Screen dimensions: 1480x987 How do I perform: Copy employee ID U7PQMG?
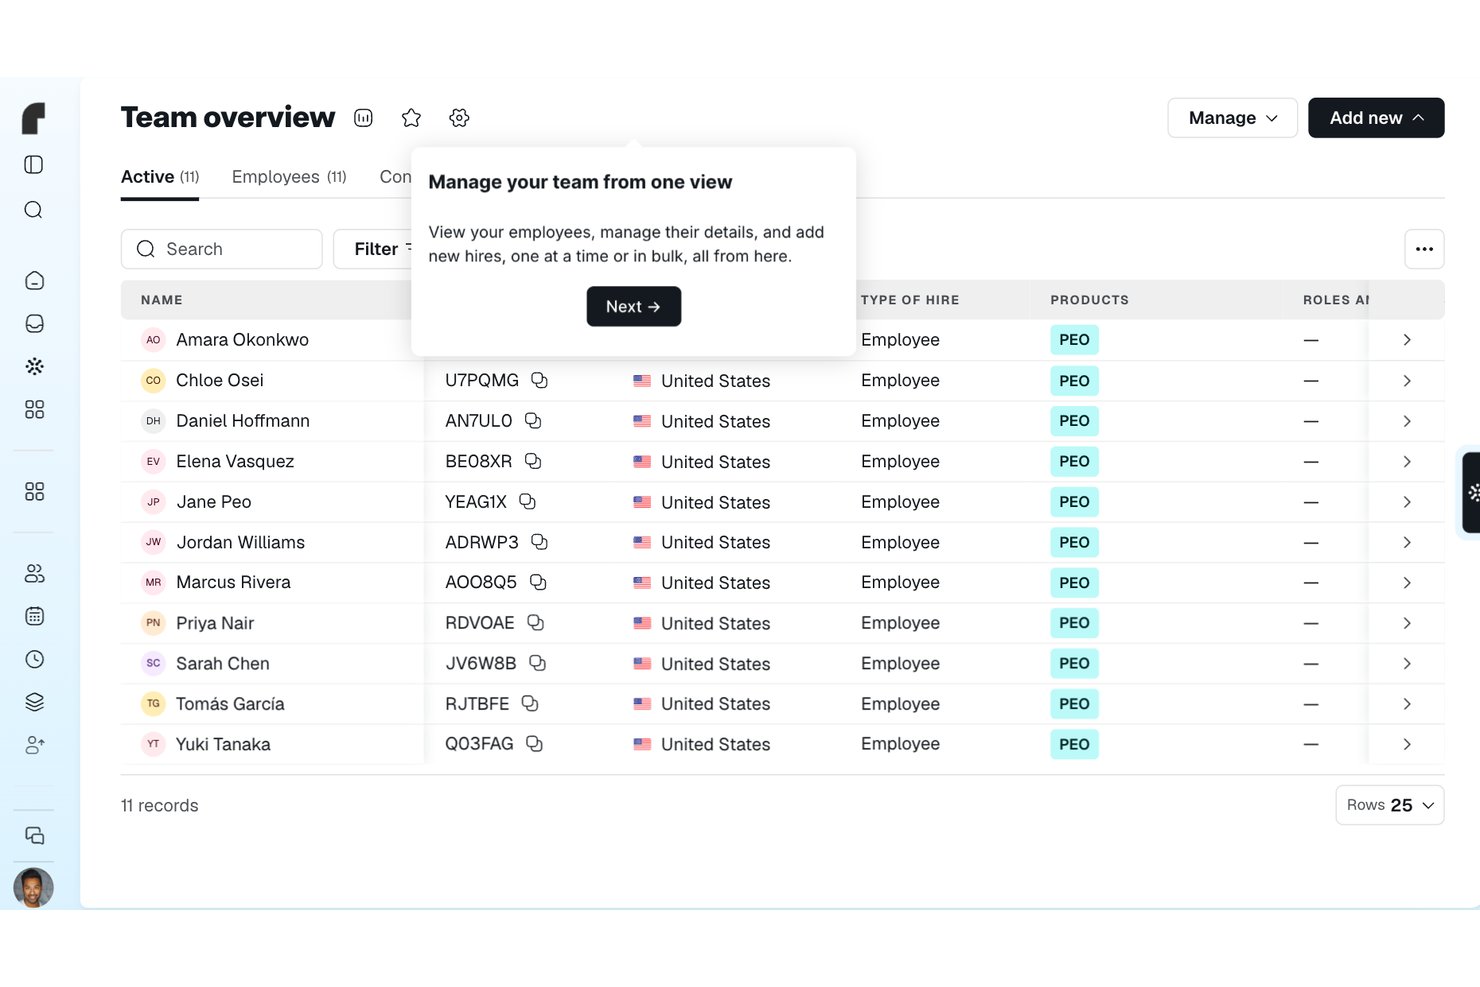point(539,380)
